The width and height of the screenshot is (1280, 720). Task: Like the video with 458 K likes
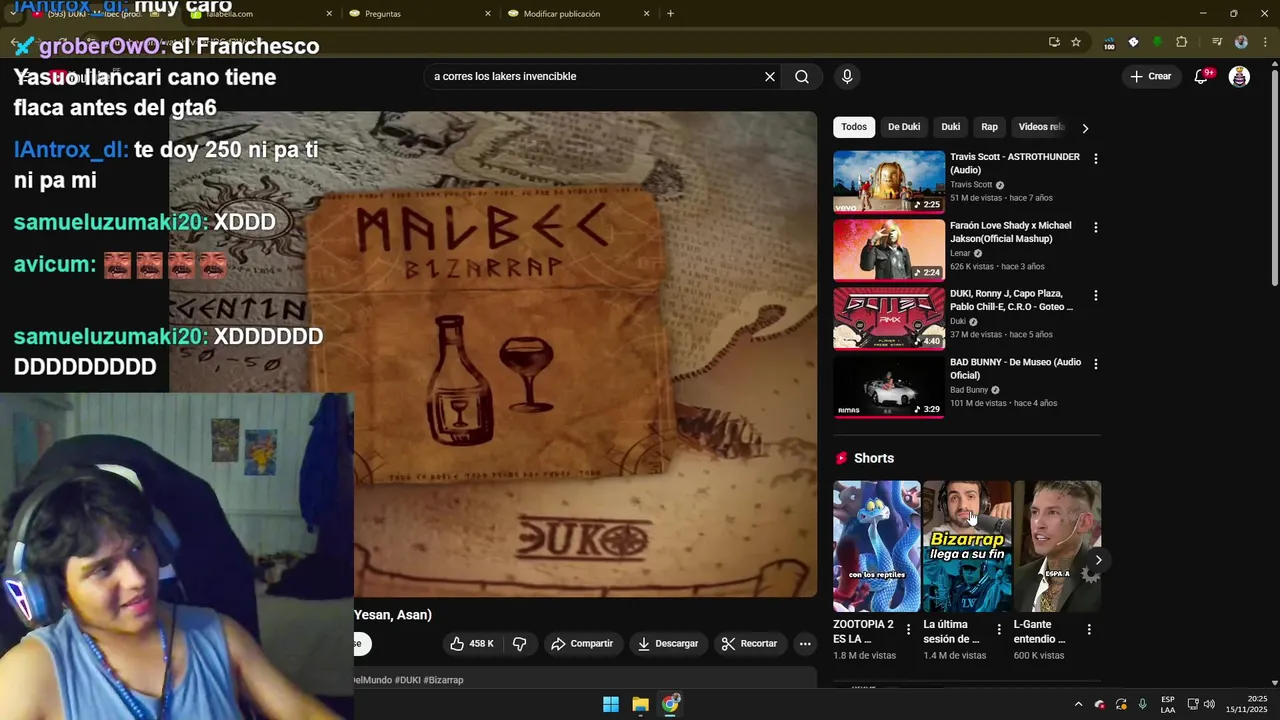[471, 644]
